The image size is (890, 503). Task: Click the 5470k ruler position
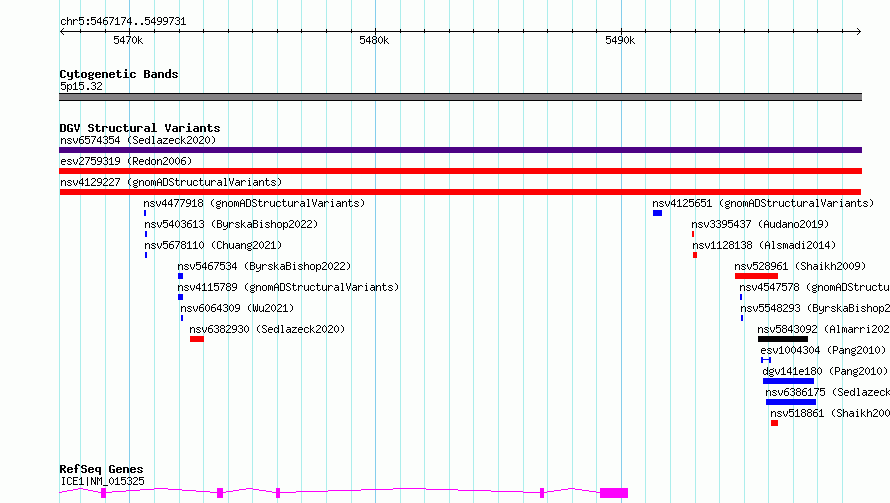point(128,40)
